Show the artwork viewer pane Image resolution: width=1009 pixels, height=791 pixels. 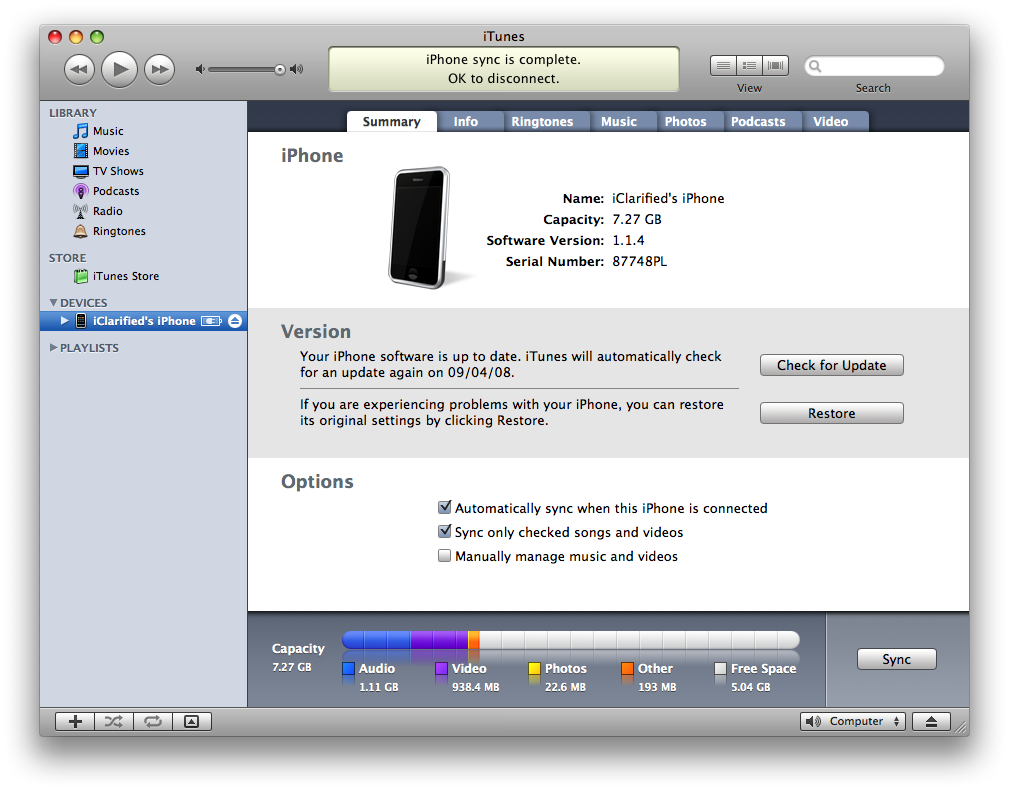tap(192, 721)
